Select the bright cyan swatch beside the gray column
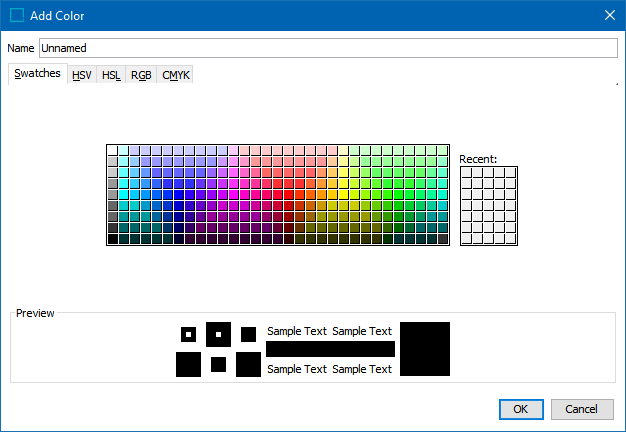The height and width of the screenshot is (432, 626). [123, 194]
